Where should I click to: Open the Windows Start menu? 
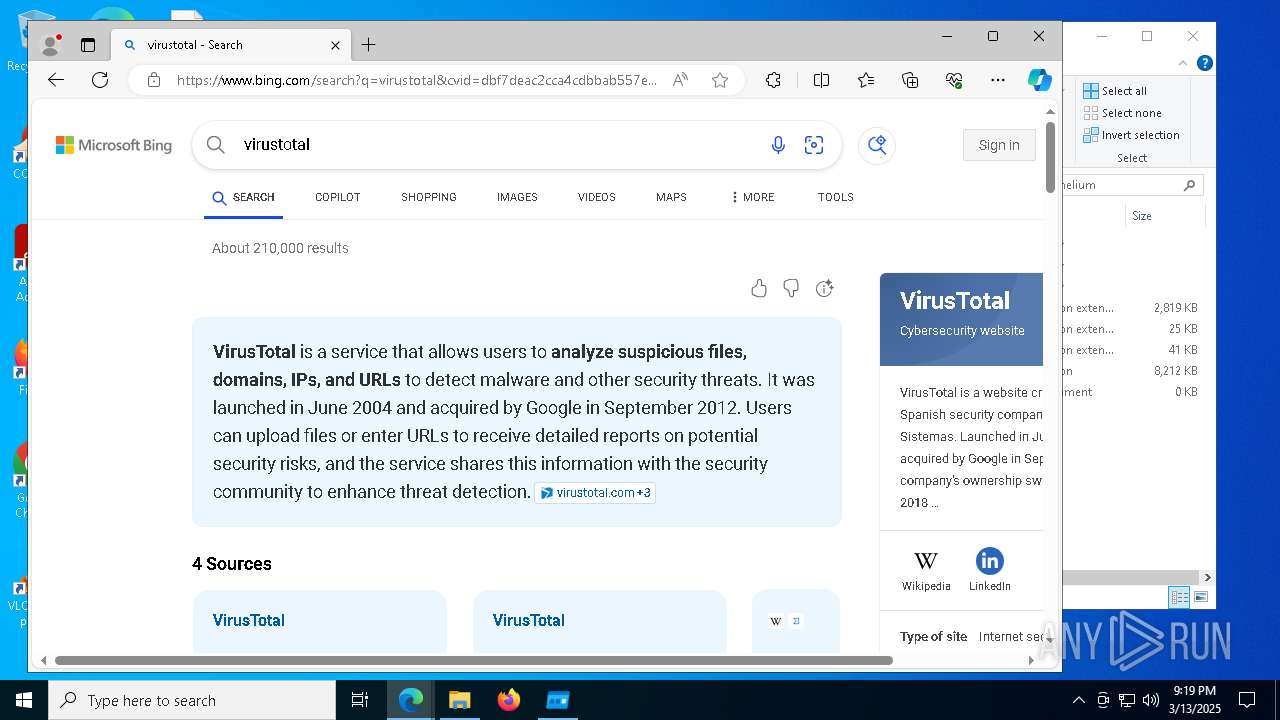(24, 700)
